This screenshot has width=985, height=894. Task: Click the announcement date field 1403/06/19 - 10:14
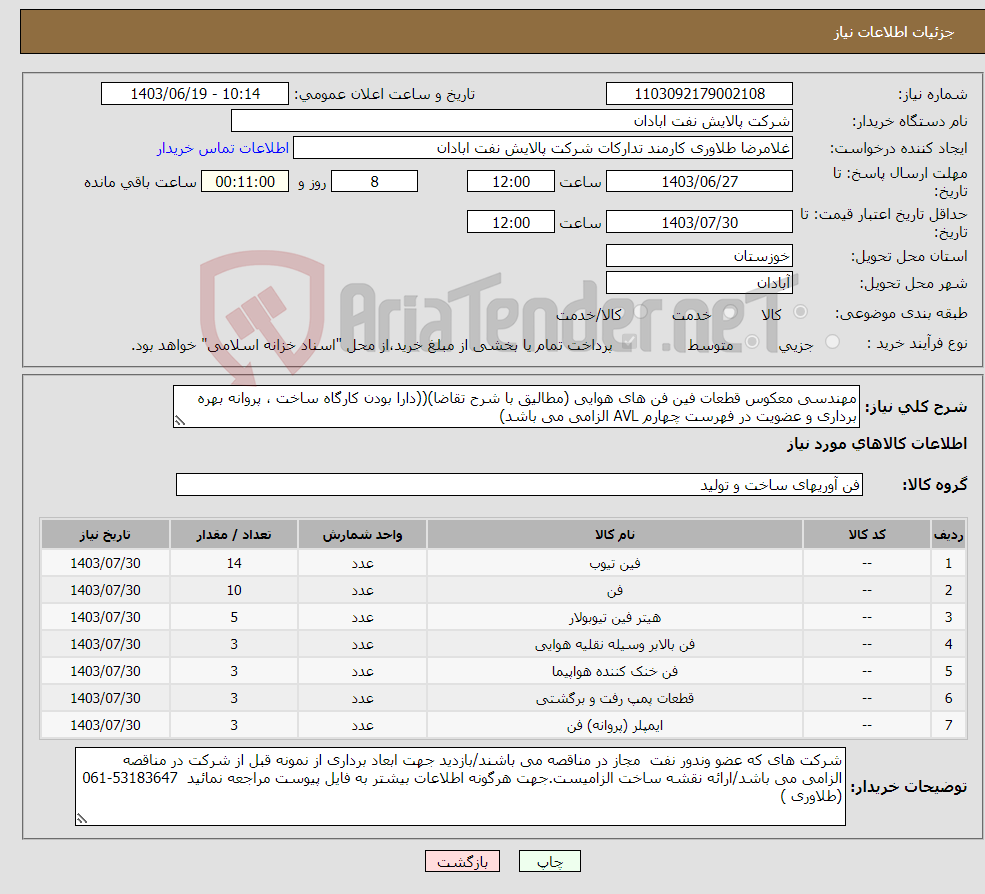(195, 94)
